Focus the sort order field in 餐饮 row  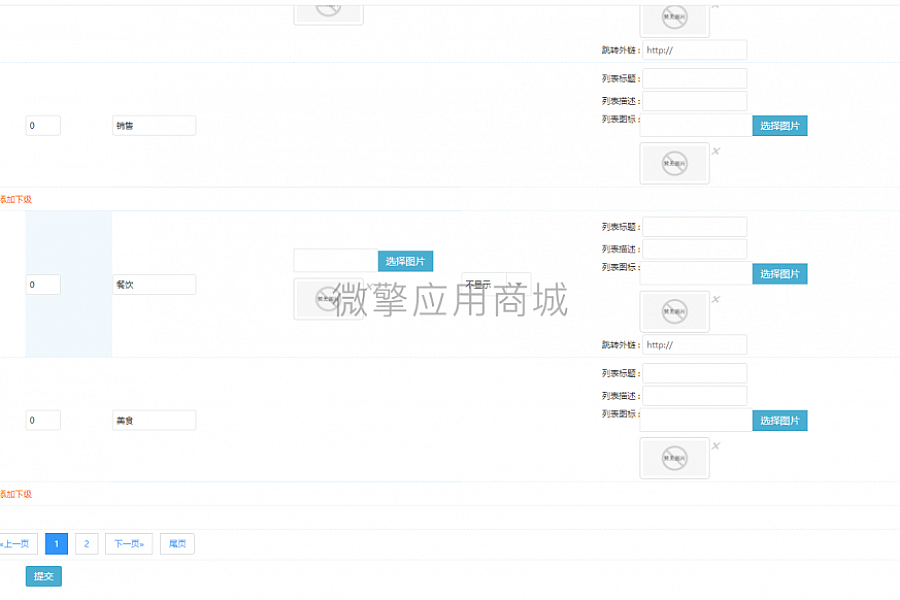pos(43,285)
